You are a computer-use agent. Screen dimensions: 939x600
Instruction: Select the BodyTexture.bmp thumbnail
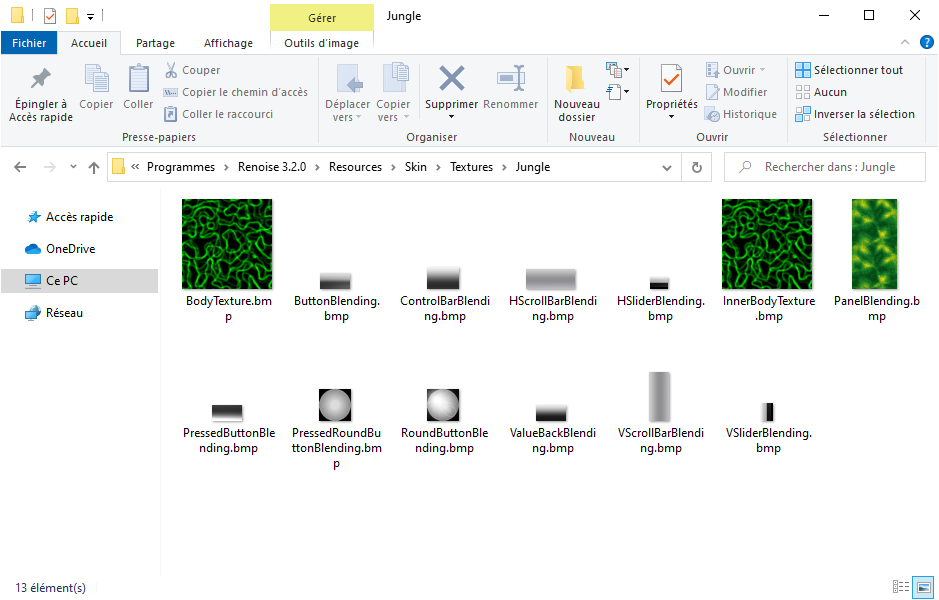227,244
